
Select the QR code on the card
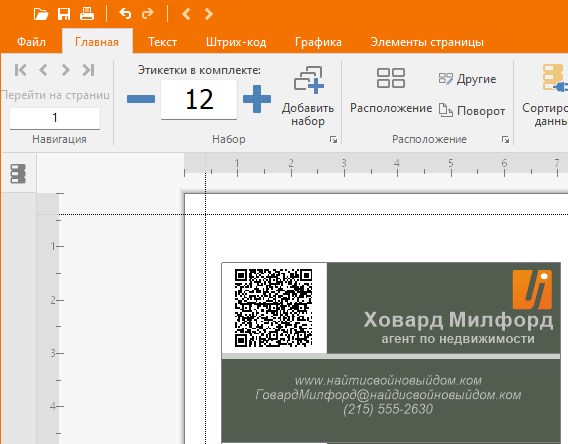pos(273,307)
